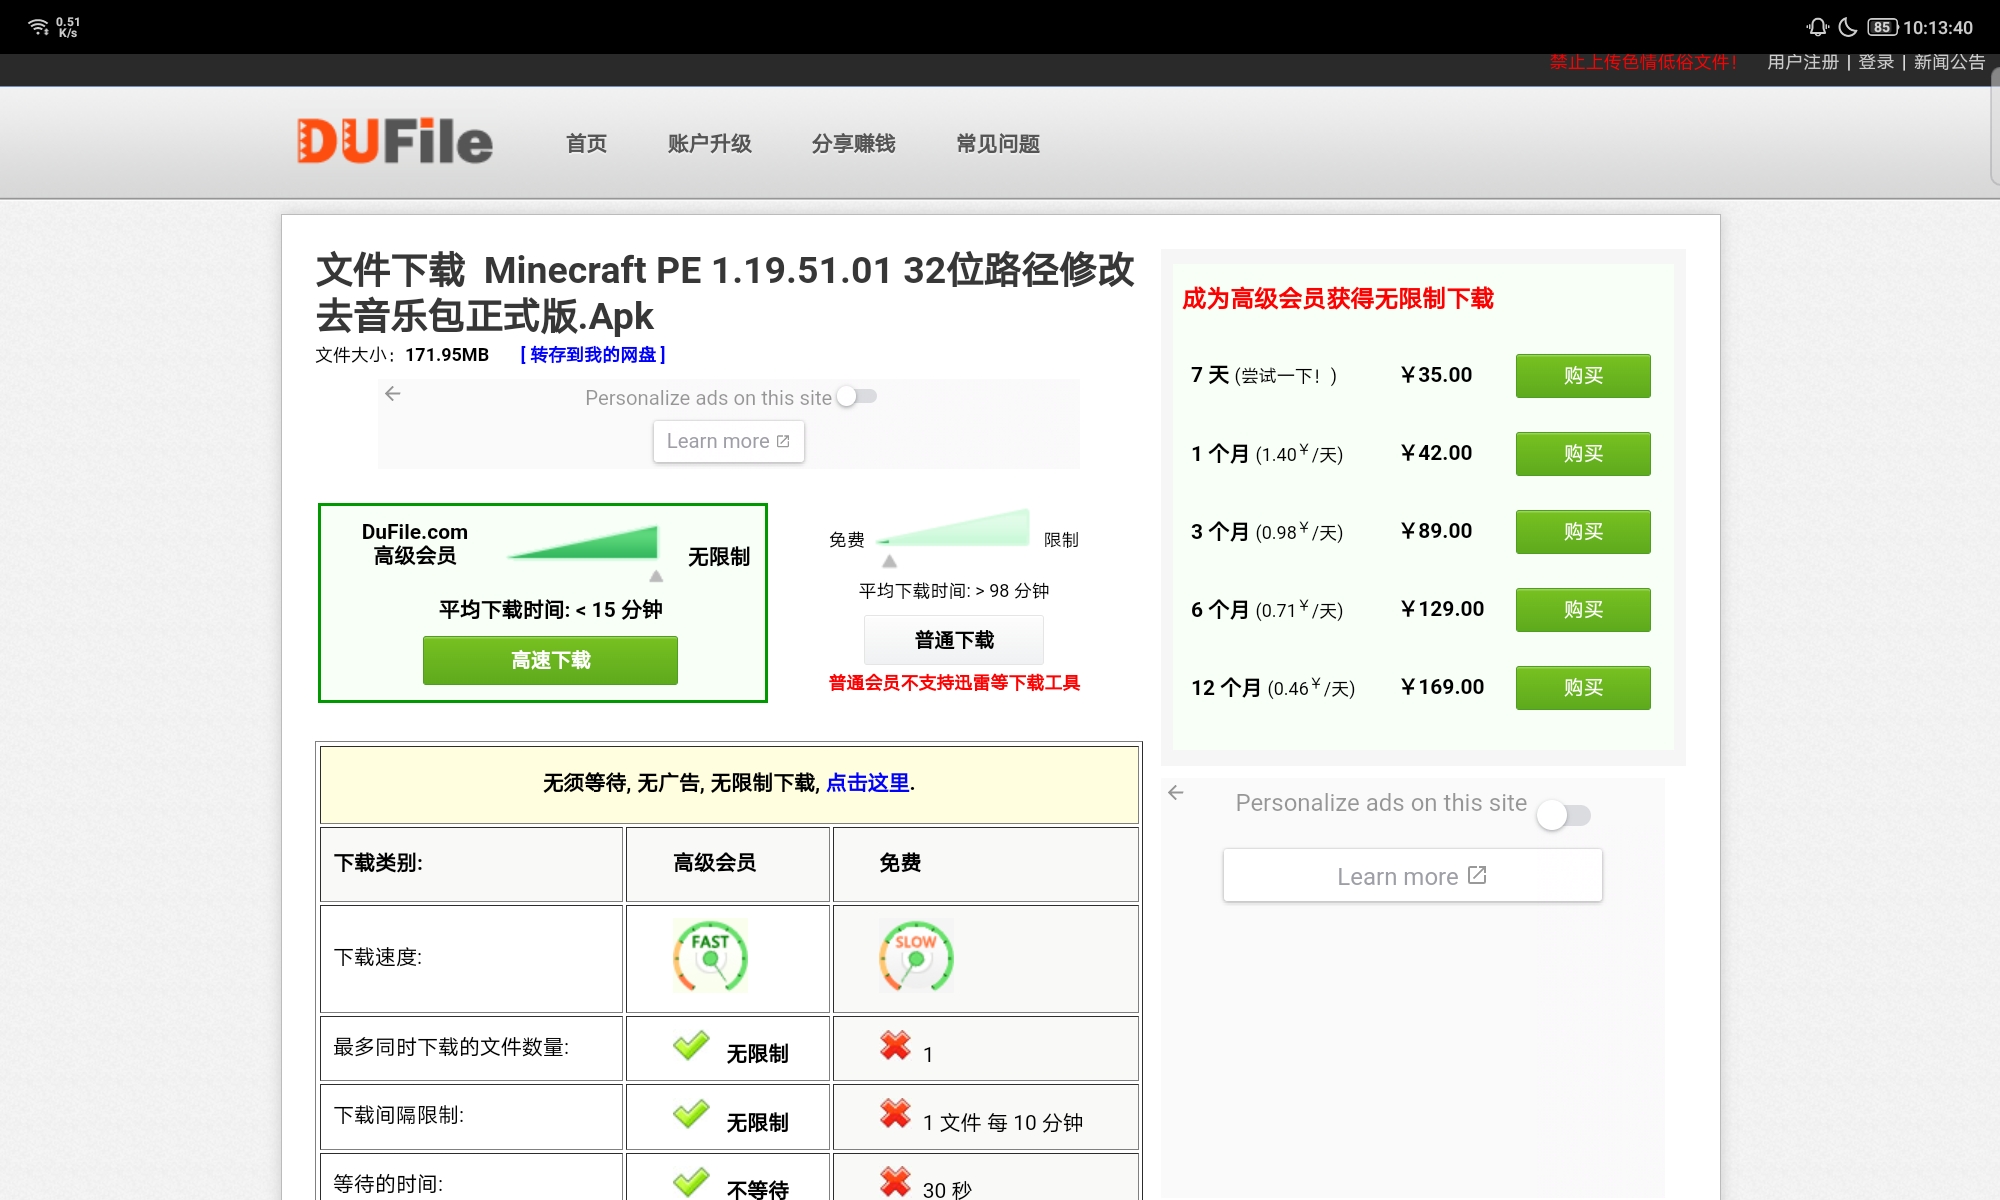Click red warning 禁止上传色情低俗文件 text
Viewport: 2000px width, 1200px height.
(x=1643, y=62)
